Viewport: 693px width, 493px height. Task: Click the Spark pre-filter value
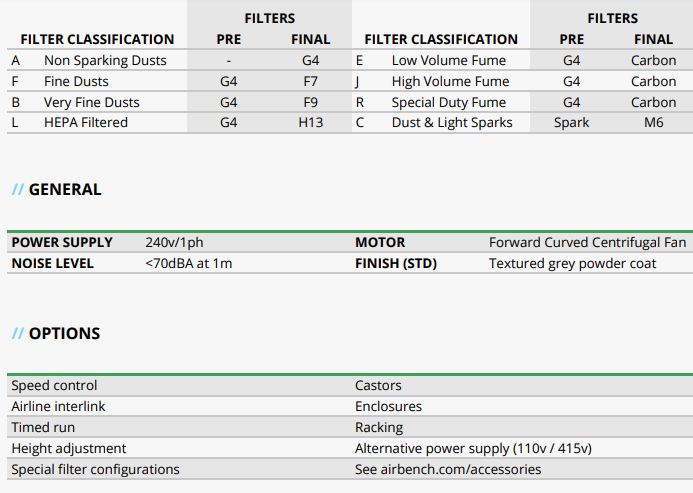pyautogui.click(x=571, y=122)
